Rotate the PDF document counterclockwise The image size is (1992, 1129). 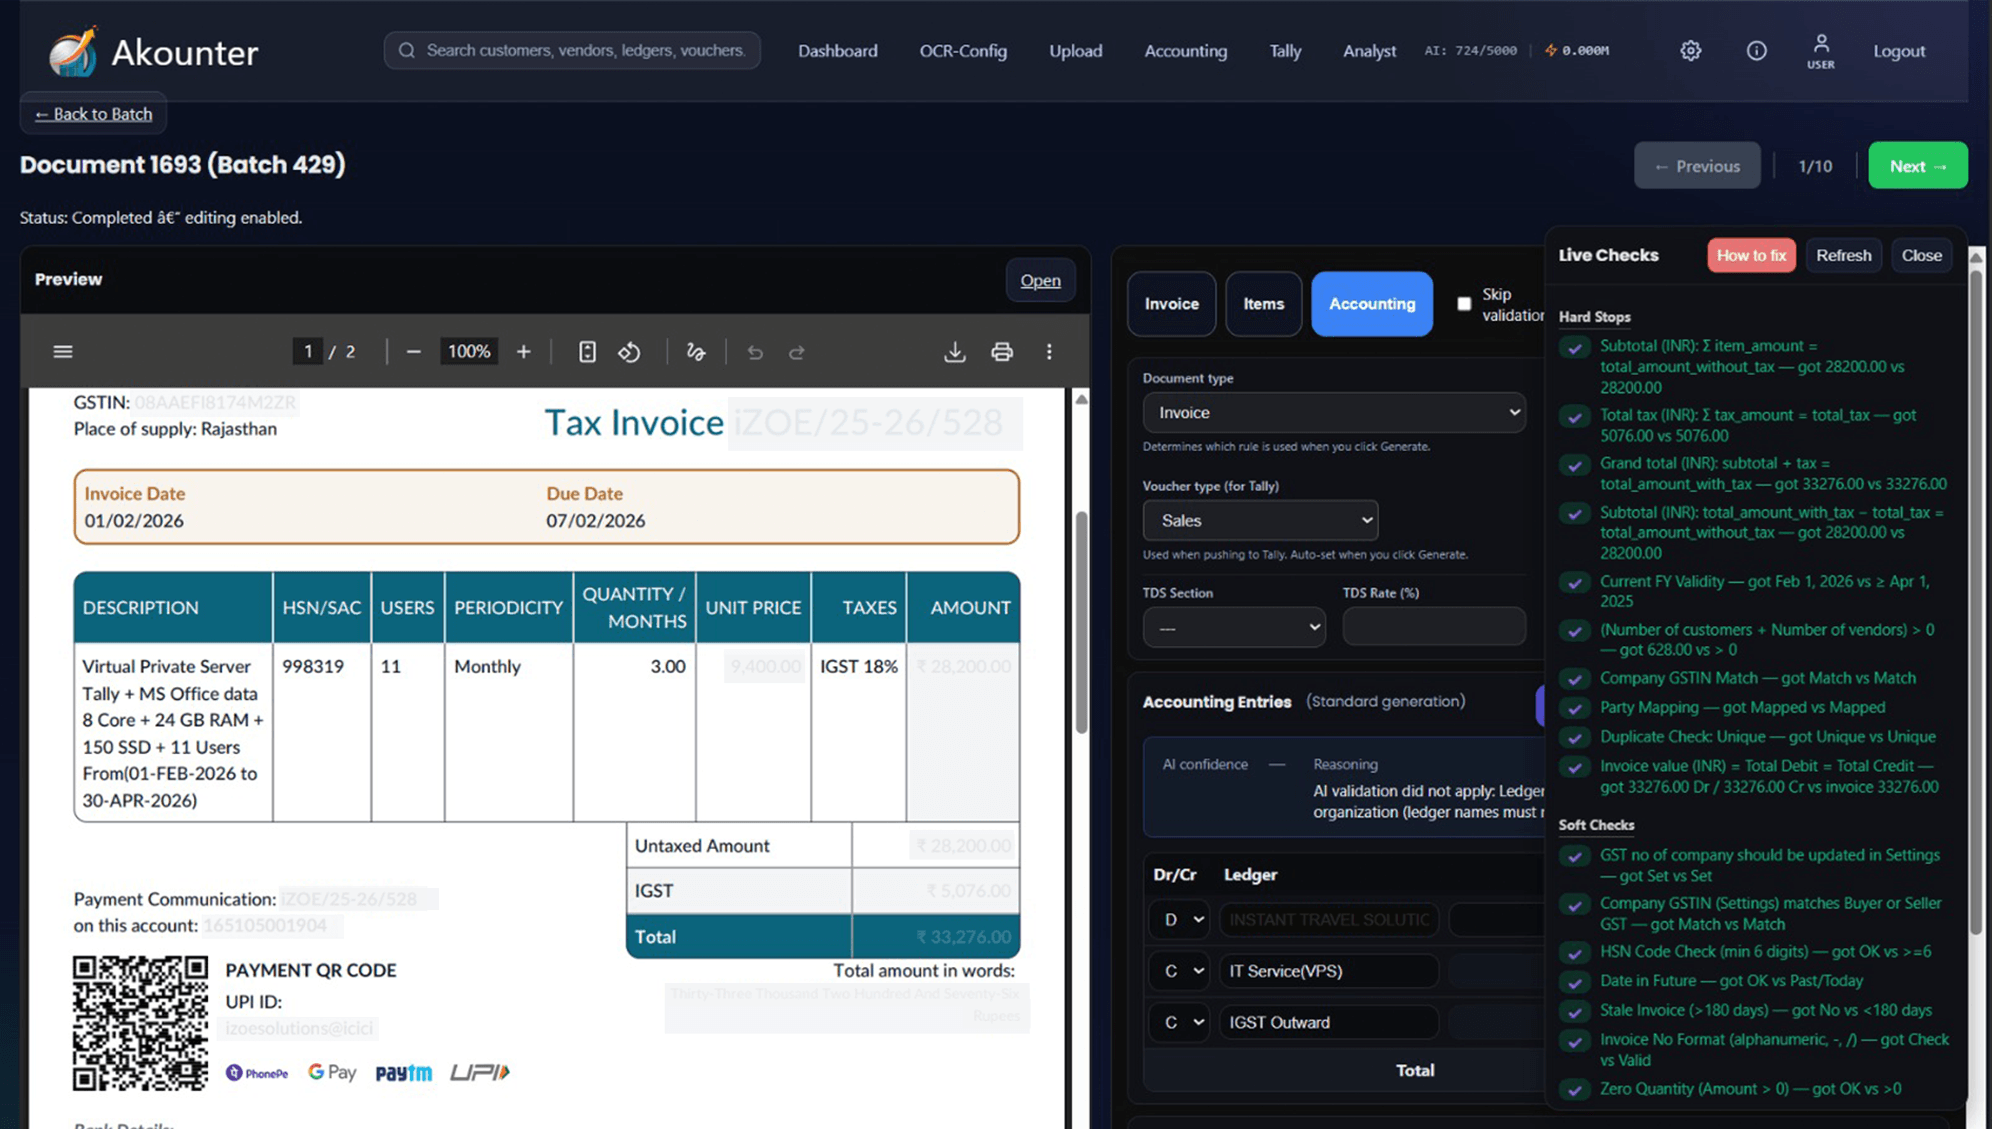click(x=629, y=351)
